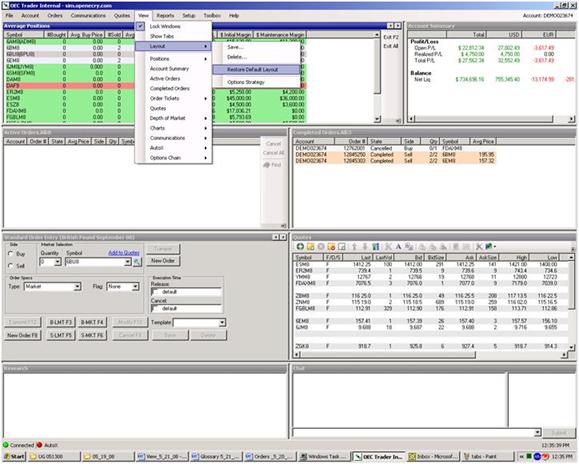Click the symbol lookup icon beside Symbol field
The height and width of the screenshot is (464, 579).
[x=137, y=262]
